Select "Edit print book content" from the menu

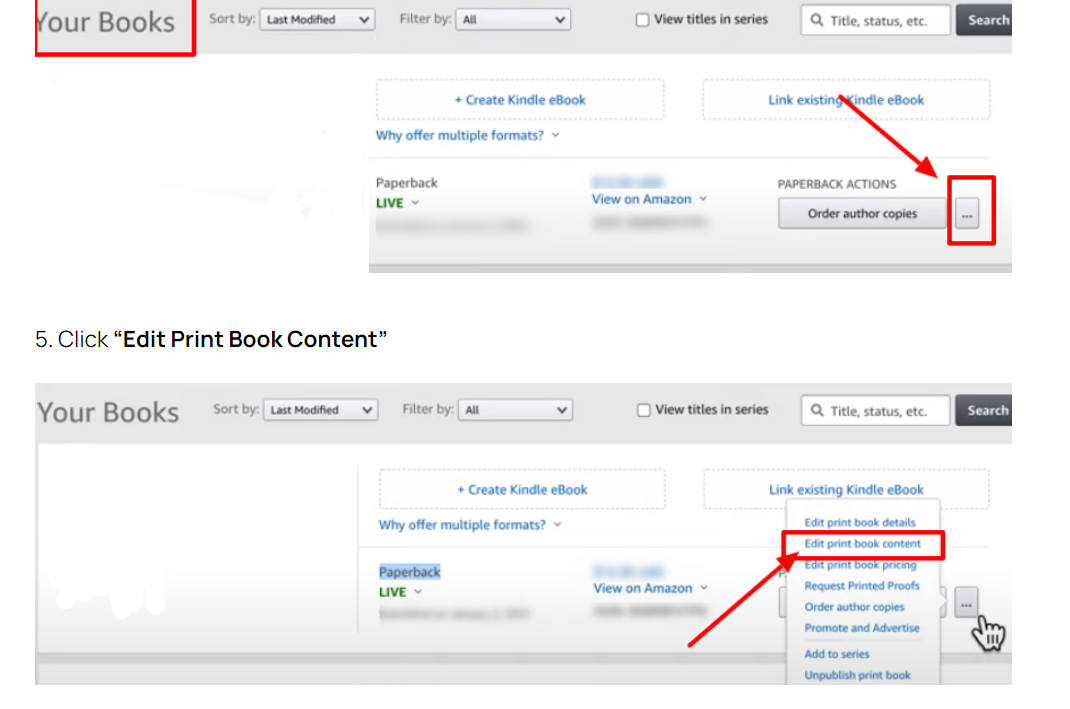click(x=861, y=543)
